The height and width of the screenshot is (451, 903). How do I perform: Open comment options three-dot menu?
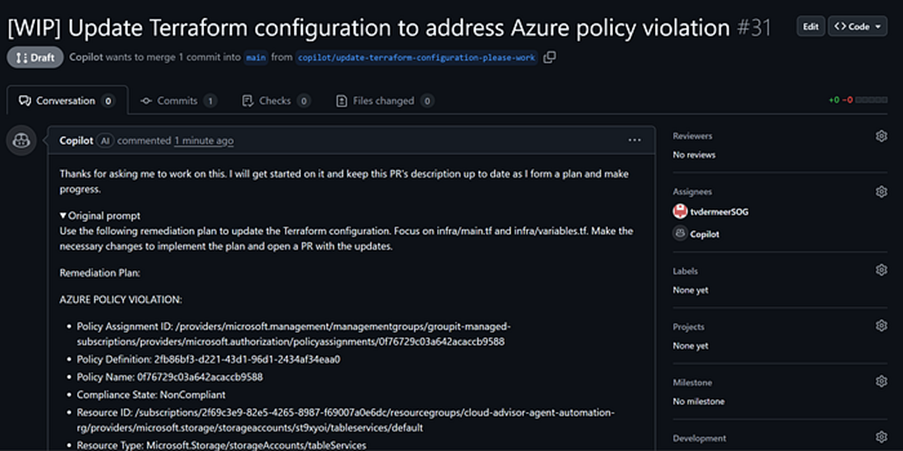click(x=634, y=141)
